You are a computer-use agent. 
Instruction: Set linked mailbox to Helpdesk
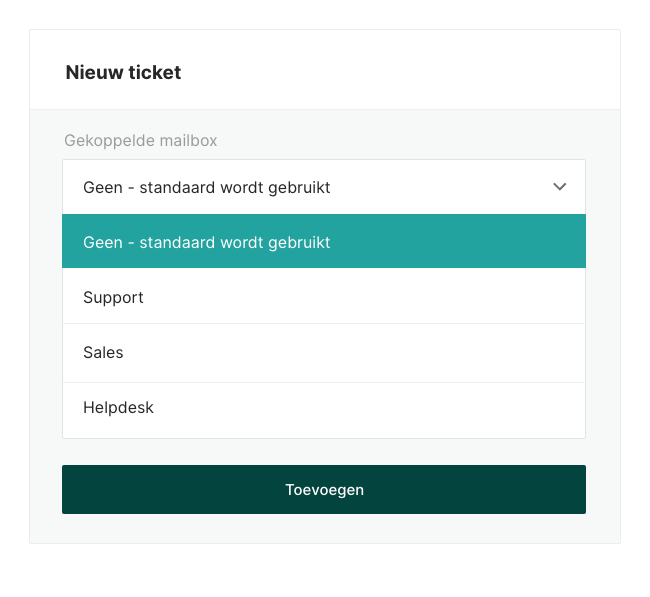(x=119, y=408)
